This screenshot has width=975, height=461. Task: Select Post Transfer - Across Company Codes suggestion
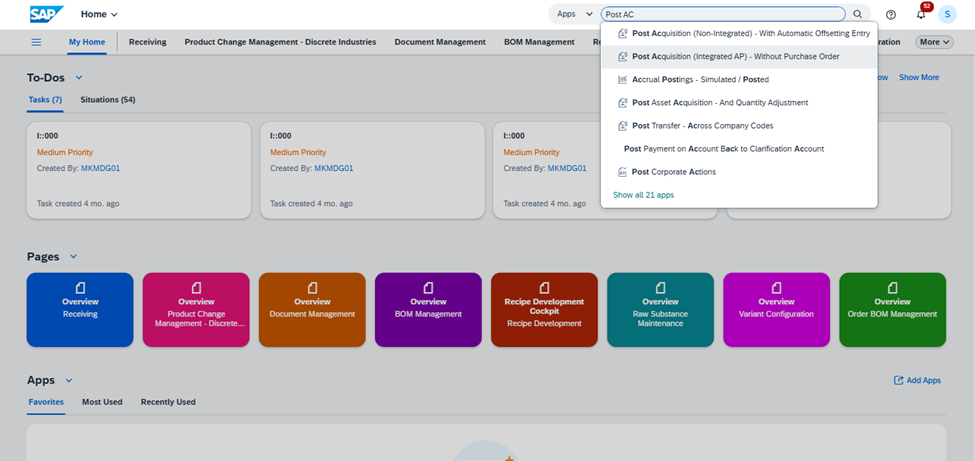tap(739, 126)
